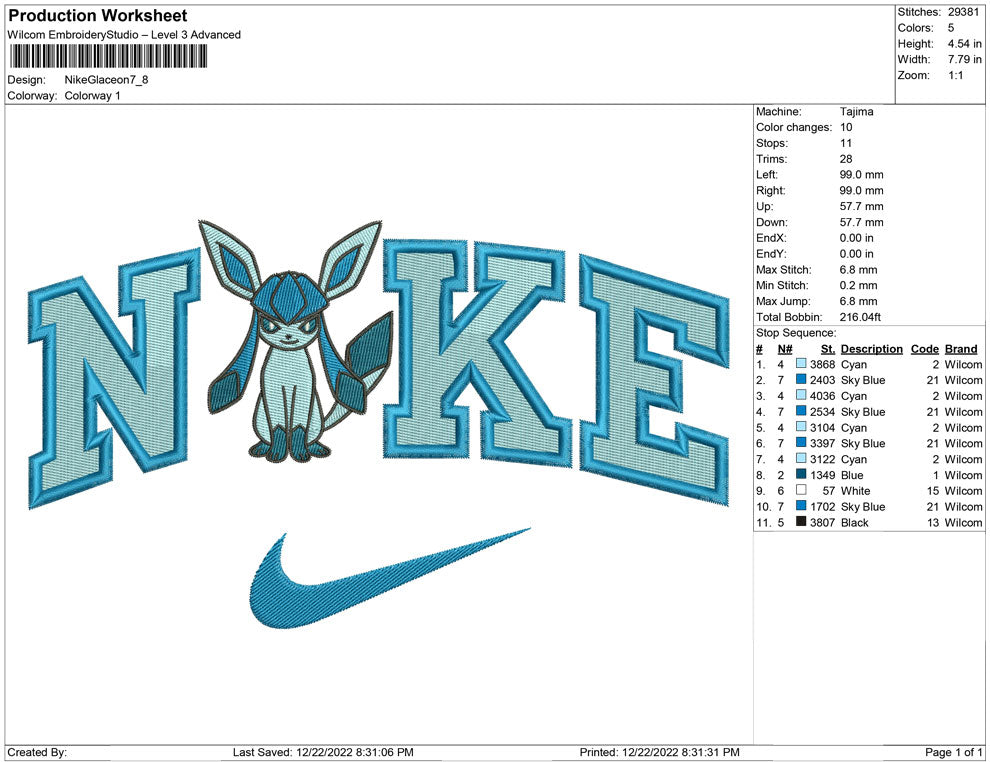Click the Trims value "28"

pyautogui.click(x=846, y=159)
